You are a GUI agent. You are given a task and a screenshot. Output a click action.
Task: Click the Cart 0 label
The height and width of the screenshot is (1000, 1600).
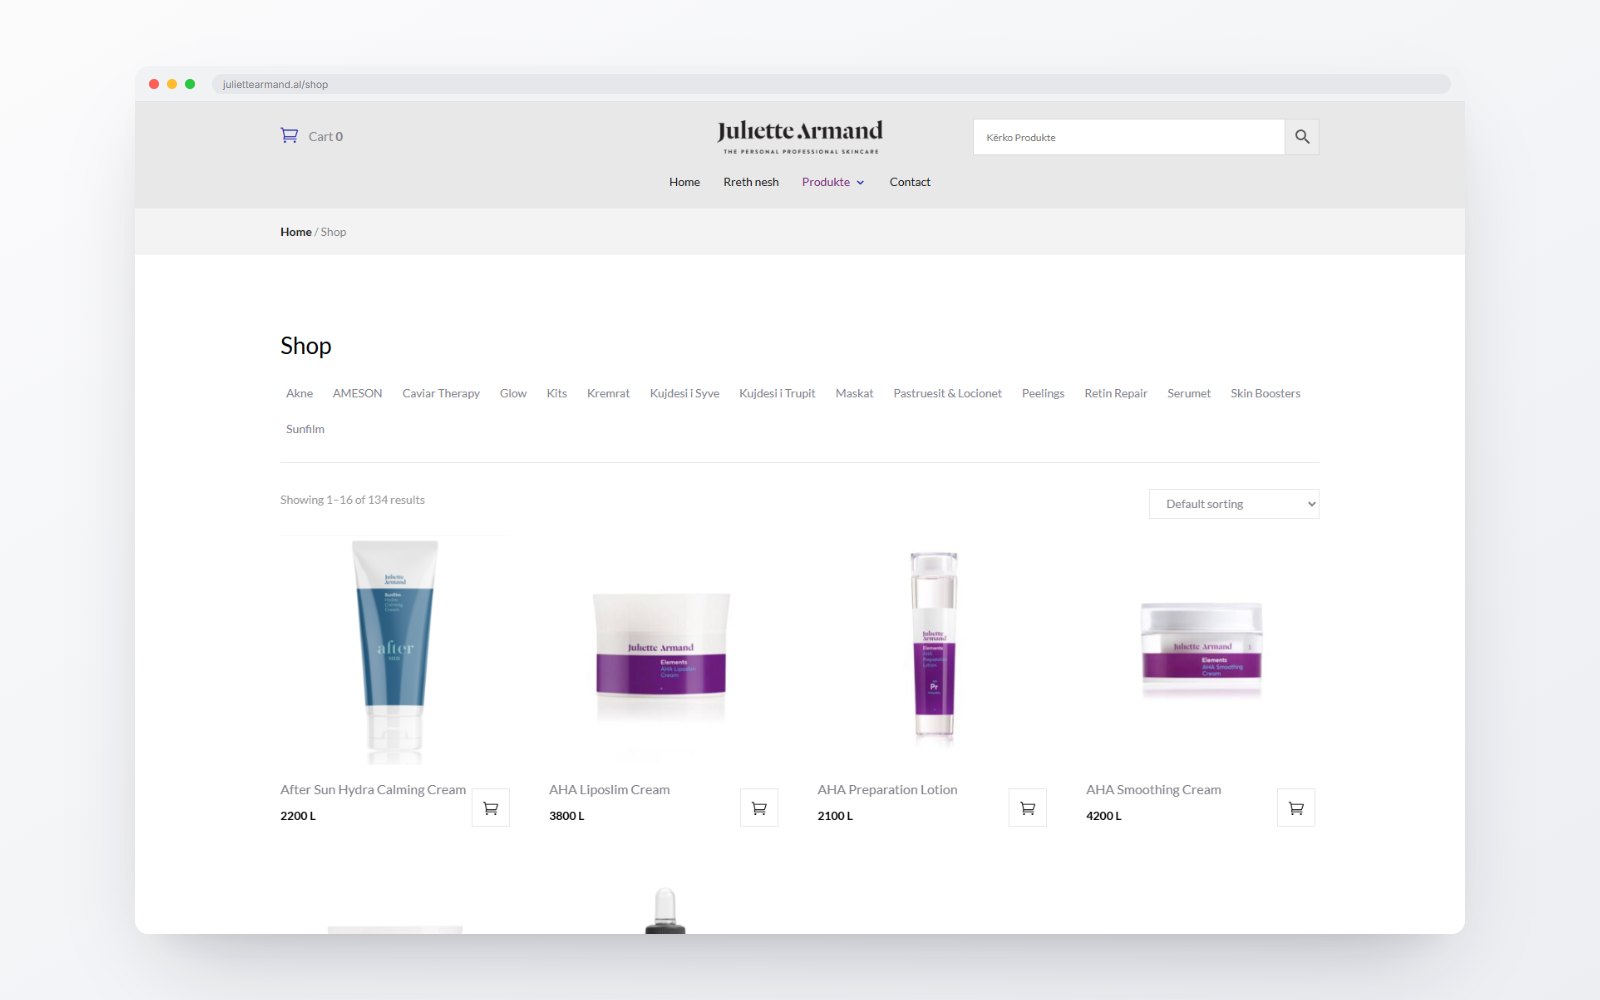[x=325, y=136]
